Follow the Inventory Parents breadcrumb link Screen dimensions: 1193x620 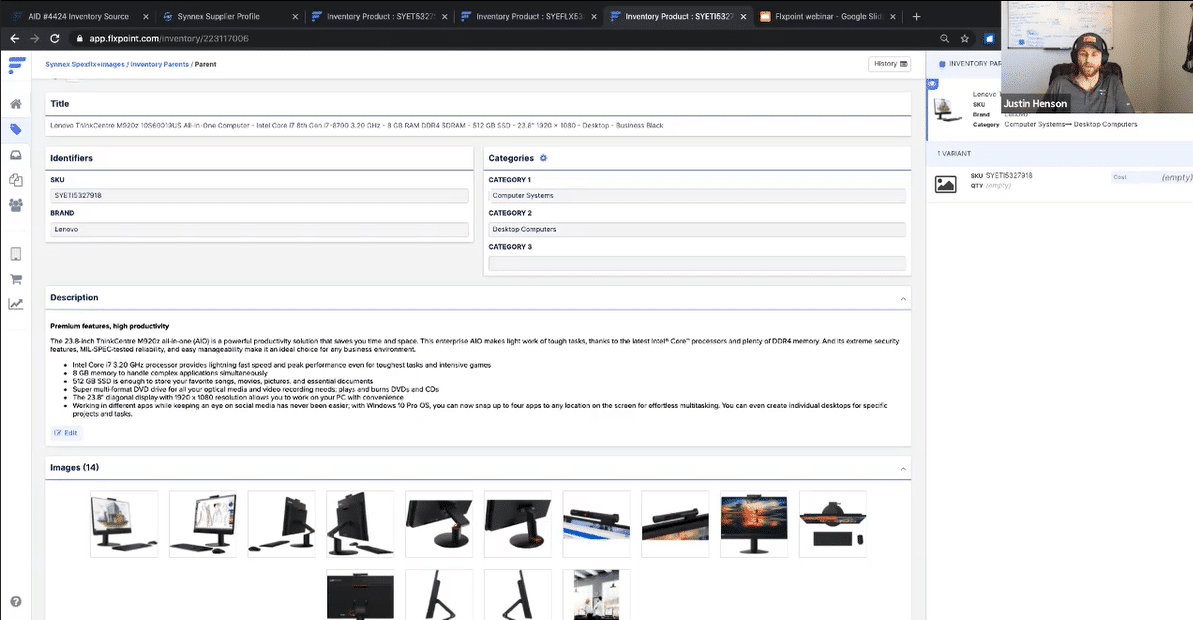coord(160,65)
